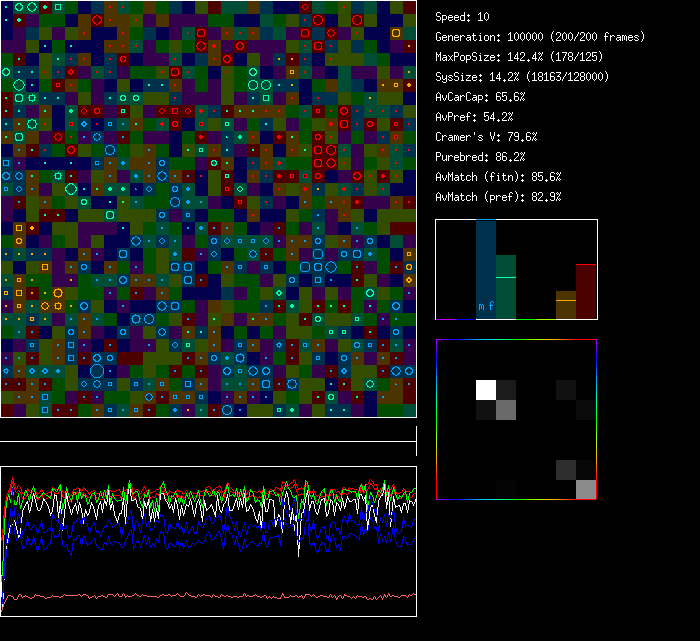Click the 'm f' label in the histogram
Image resolution: width=700 pixels, height=641 pixels.
(486, 306)
